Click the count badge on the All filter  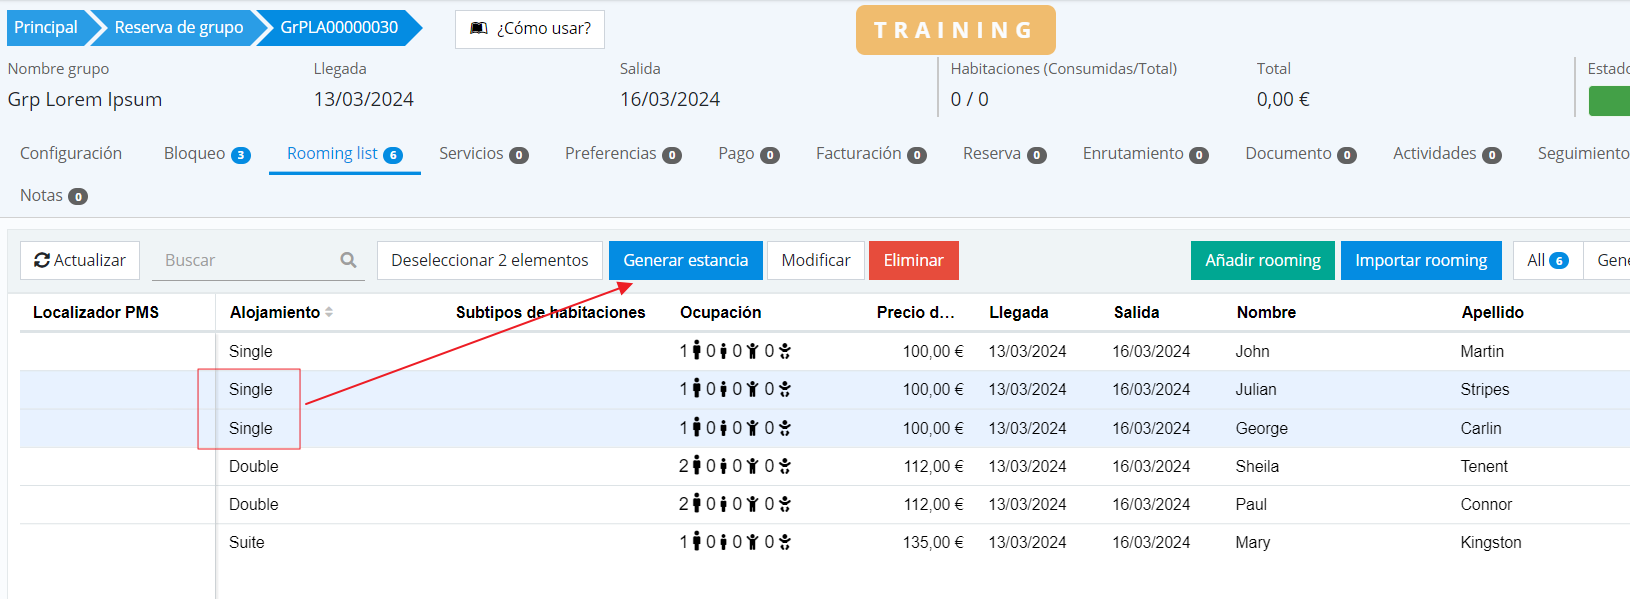(x=1559, y=261)
